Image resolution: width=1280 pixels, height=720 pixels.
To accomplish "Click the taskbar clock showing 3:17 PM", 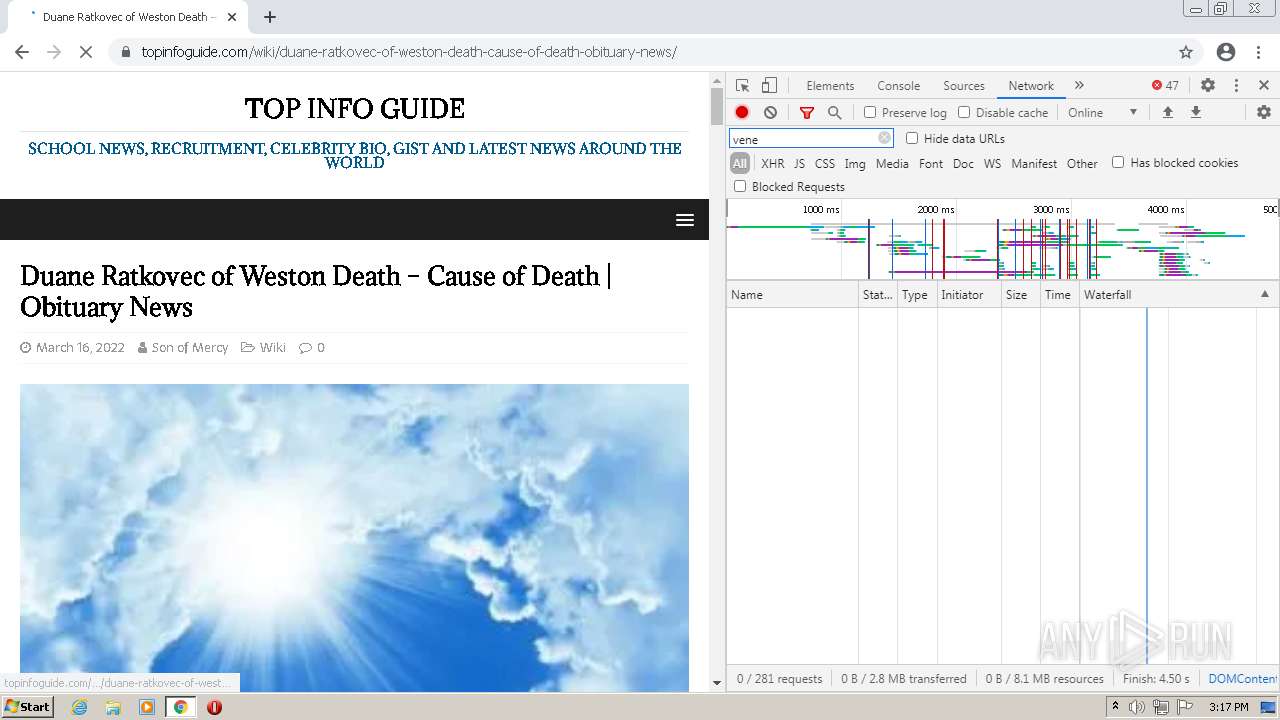I will [1228, 707].
